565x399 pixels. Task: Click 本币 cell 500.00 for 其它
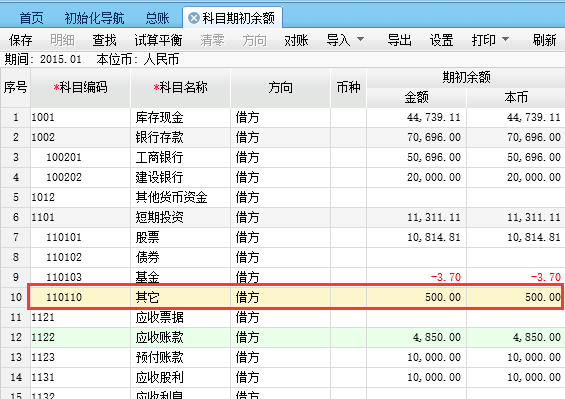[516, 297]
